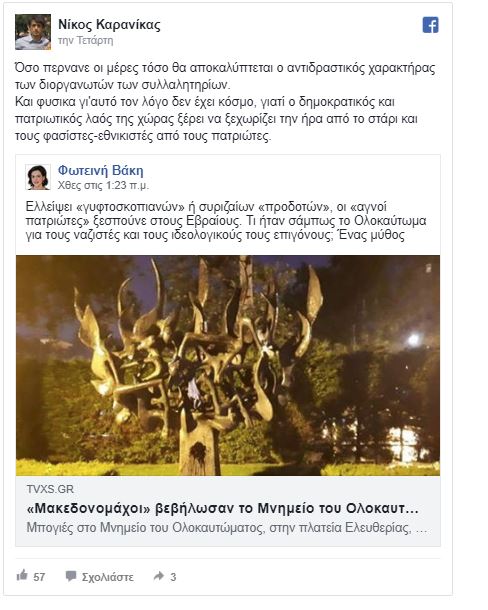488x610 pixels.
Task: Click the shared post text by Φωτεινή Βάκη
Action: click(x=226, y=221)
